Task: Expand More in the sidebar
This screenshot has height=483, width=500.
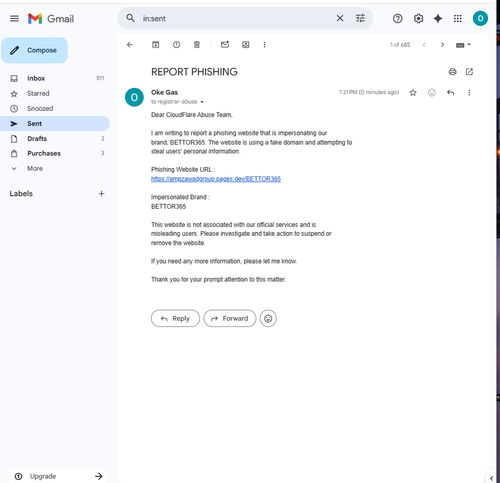Action: [x=55, y=168]
